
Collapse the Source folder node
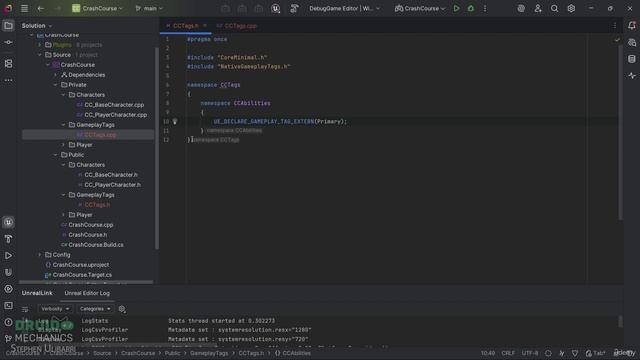coord(40,55)
